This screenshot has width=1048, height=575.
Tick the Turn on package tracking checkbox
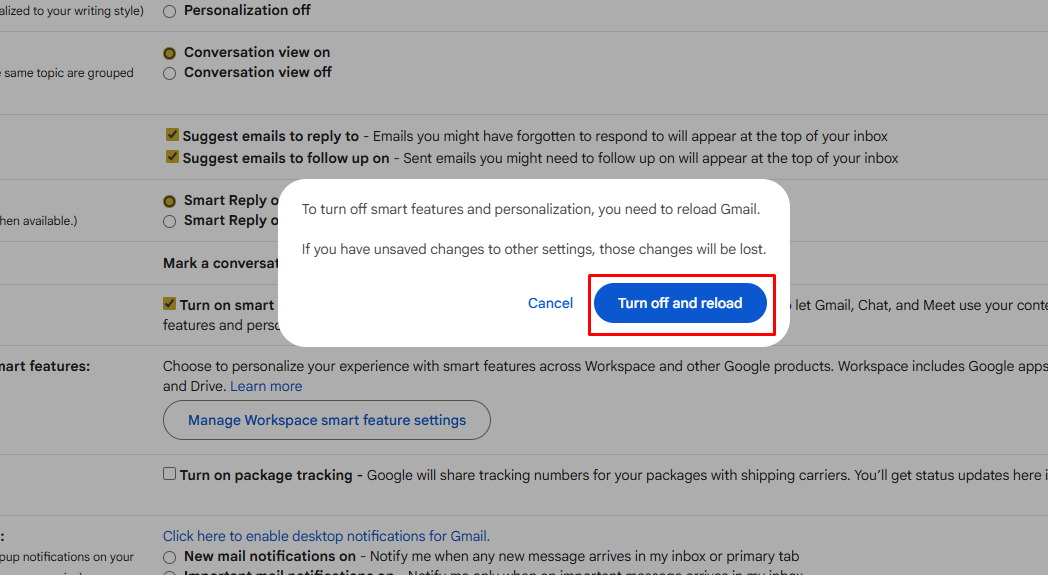pyautogui.click(x=170, y=474)
